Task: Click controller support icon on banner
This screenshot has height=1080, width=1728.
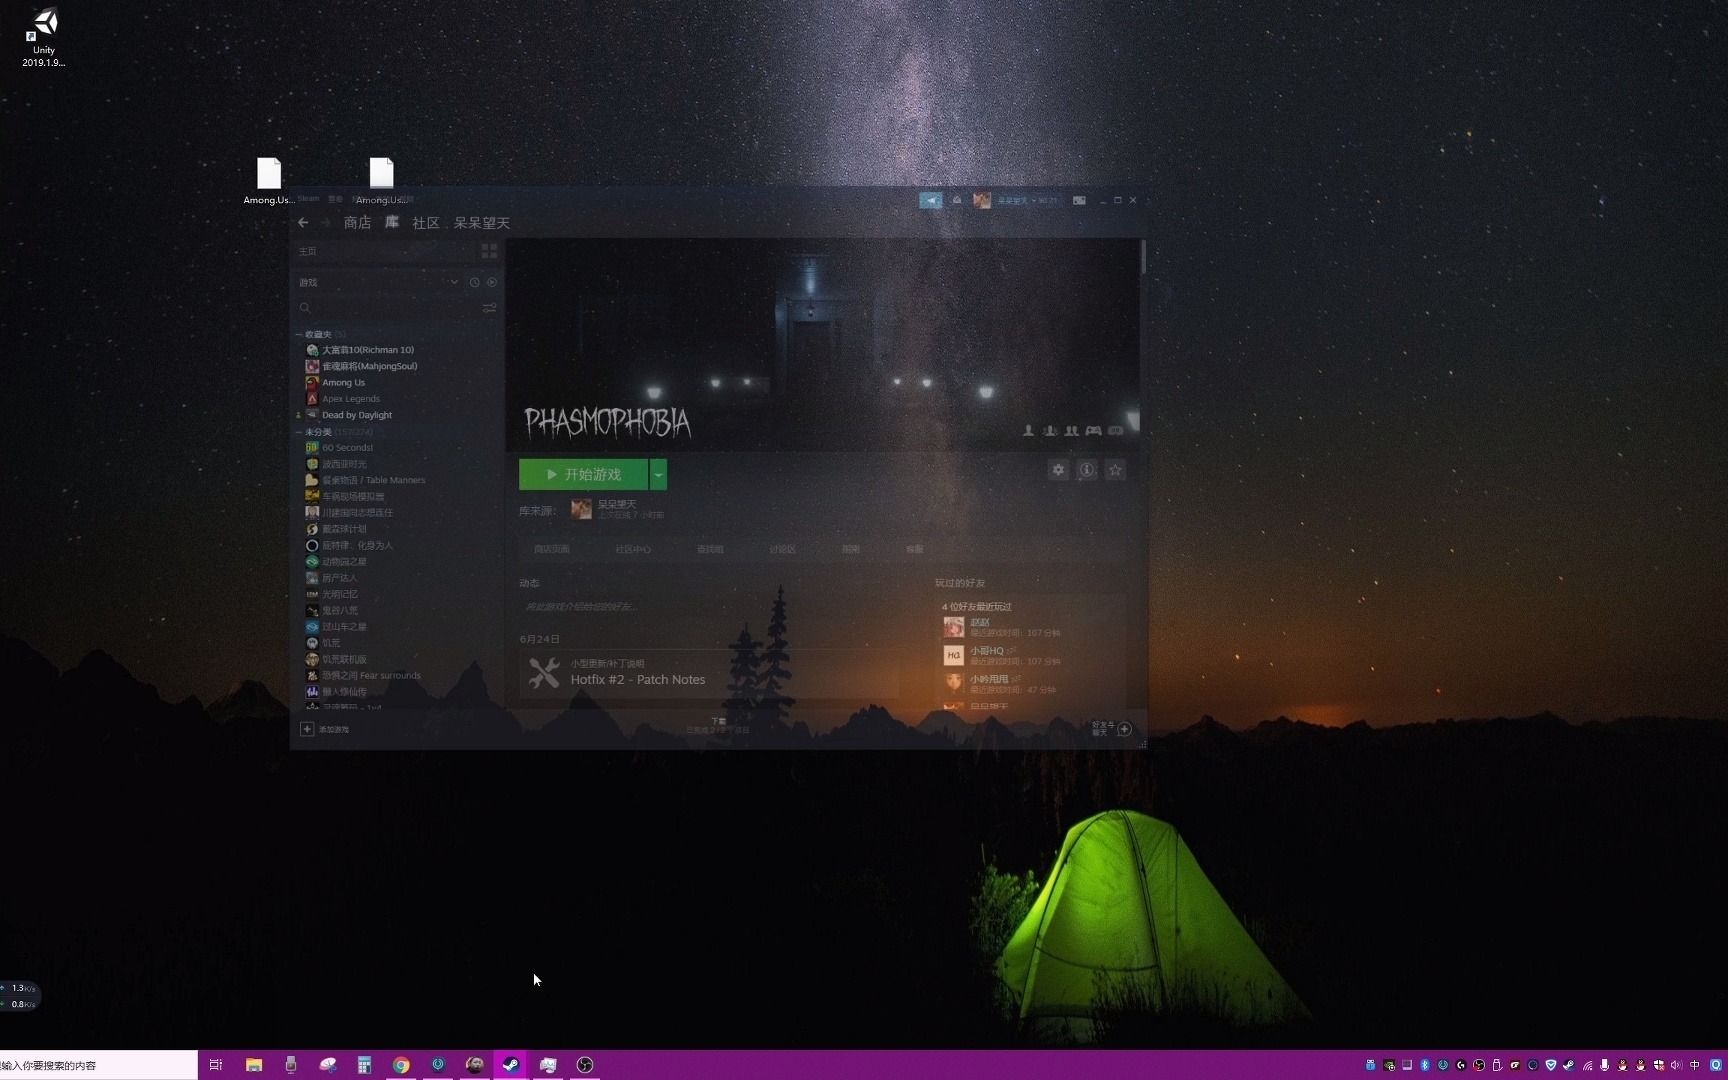Action: click(x=1094, y=431)
